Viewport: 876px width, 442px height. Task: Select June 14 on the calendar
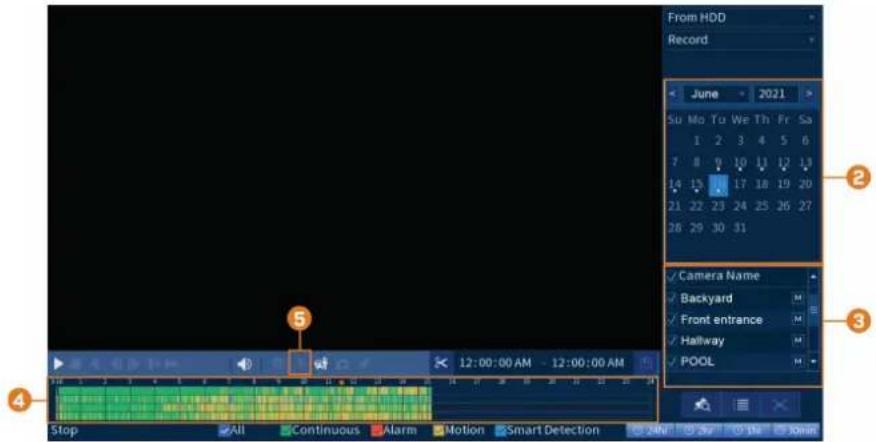(675, 184)
